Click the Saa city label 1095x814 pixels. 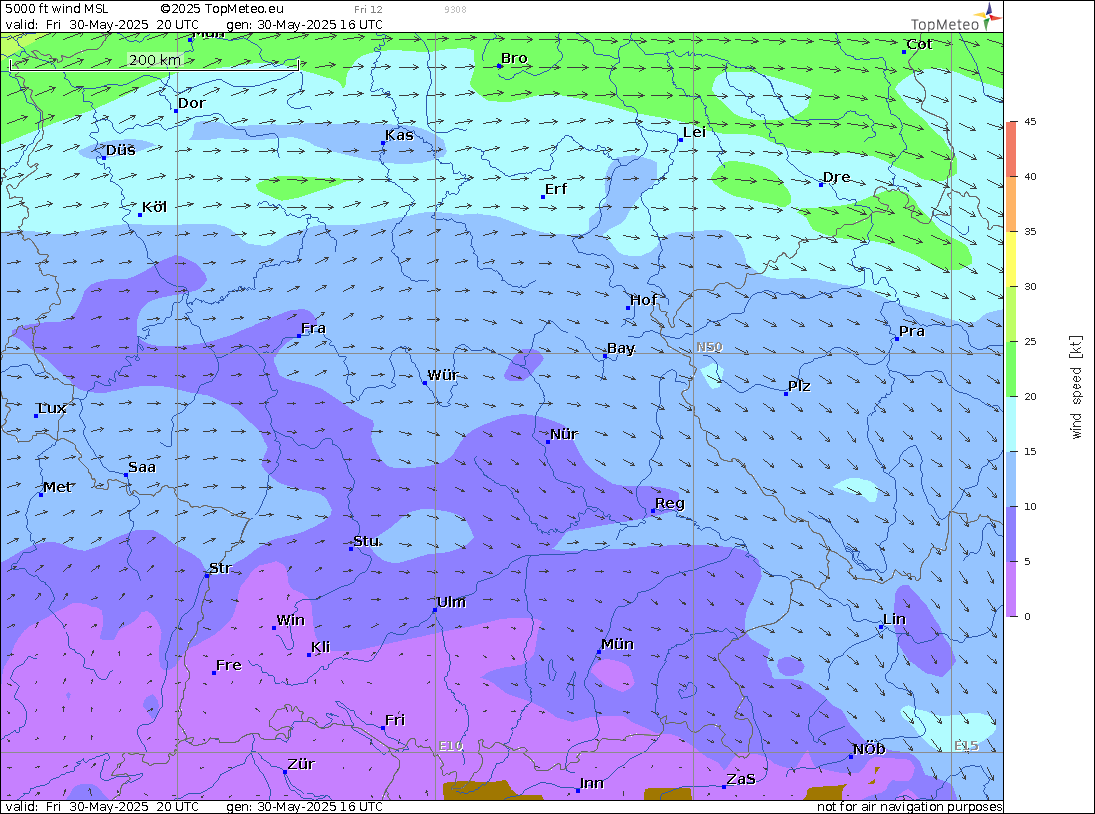(x=142, y=468)
